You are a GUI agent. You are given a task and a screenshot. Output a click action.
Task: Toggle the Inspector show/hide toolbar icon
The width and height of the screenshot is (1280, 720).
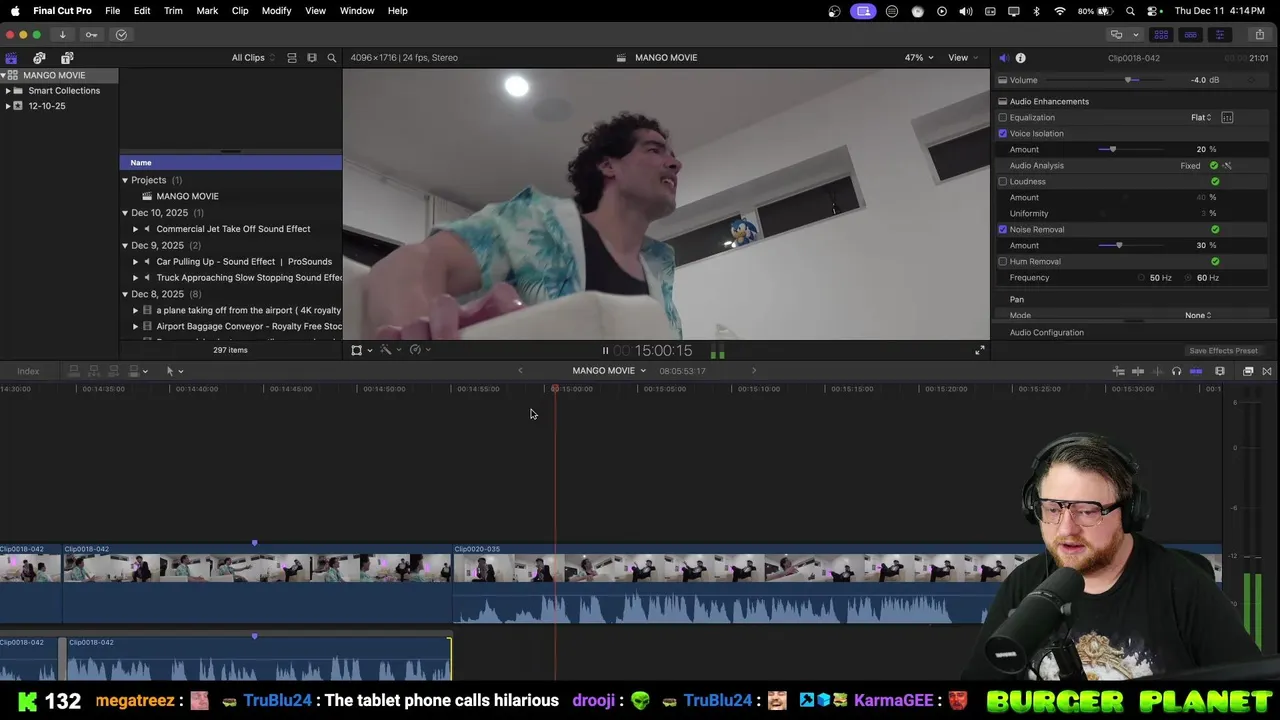tap(1219, 35)
